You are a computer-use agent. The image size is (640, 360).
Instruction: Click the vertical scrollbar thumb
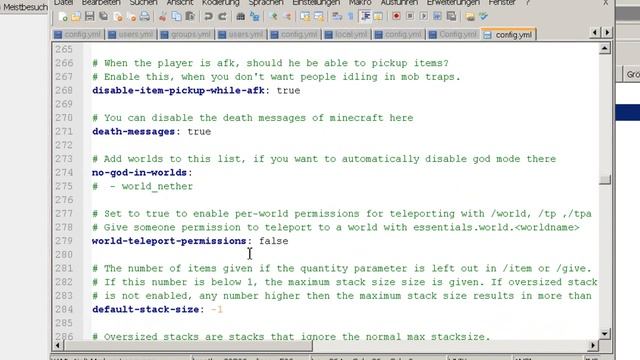pyautogui.click(x=604, y=180)
